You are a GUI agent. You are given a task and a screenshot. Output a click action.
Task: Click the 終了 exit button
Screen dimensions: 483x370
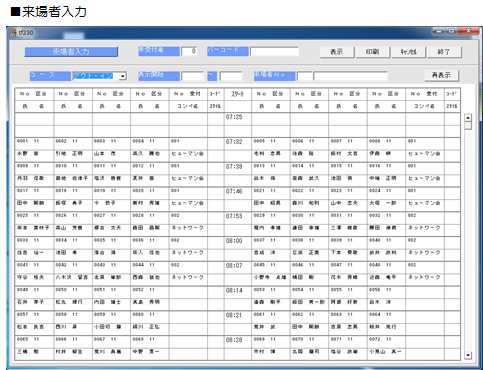click(x=444, y=52)
